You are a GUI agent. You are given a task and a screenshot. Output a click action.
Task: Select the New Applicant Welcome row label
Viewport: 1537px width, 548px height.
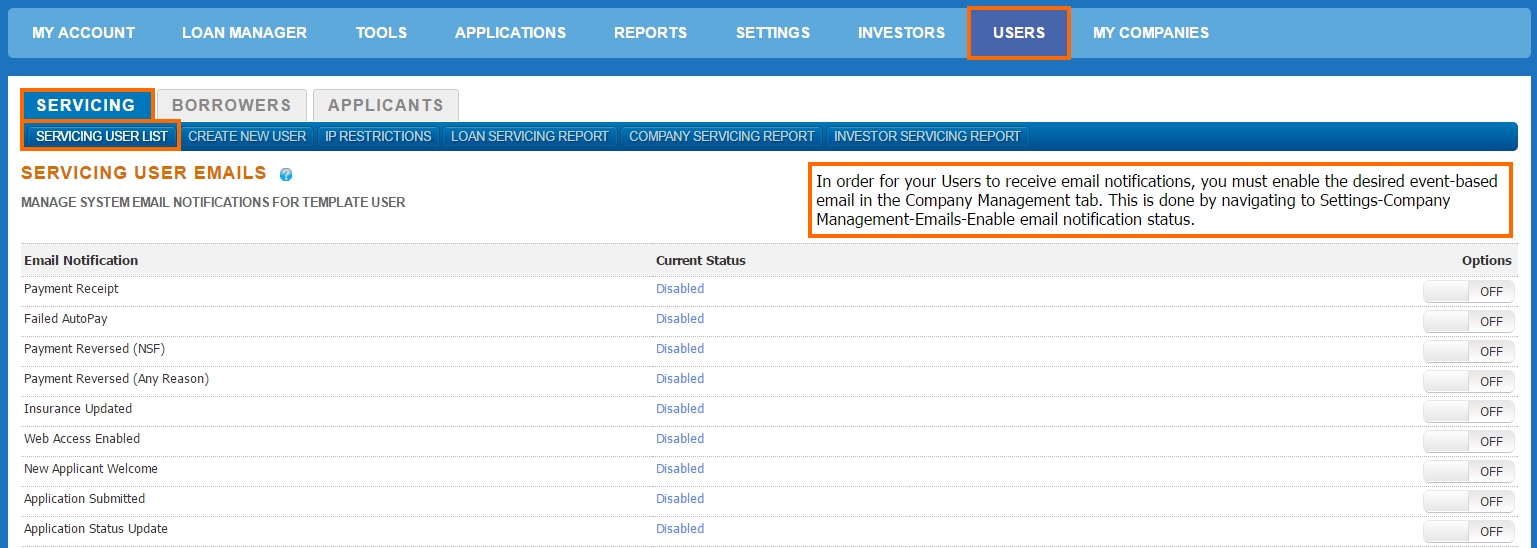(91, 469)
